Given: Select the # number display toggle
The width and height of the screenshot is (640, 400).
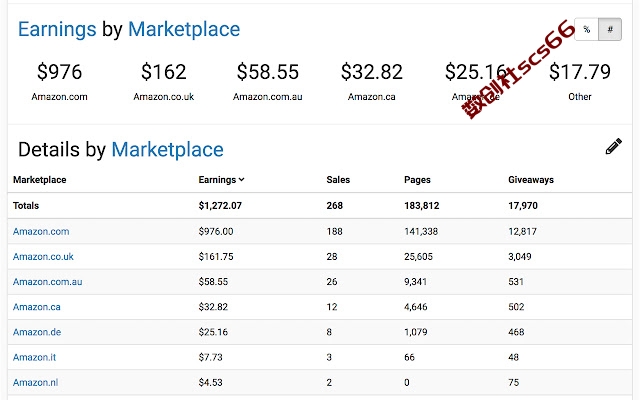Looking at the screenshot, I should click(x=610, y=29).
